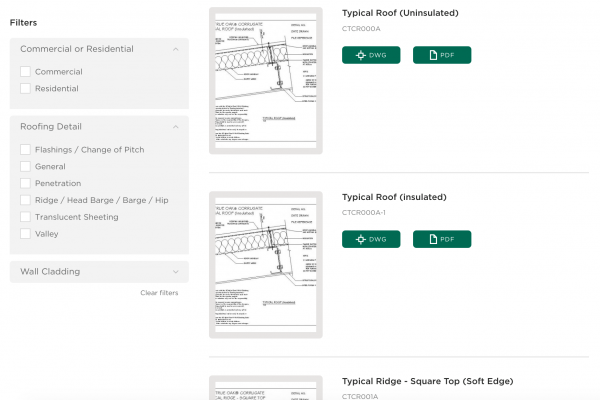Download DWG for Typical Roof (insulated)

click(x=371, y=239)
